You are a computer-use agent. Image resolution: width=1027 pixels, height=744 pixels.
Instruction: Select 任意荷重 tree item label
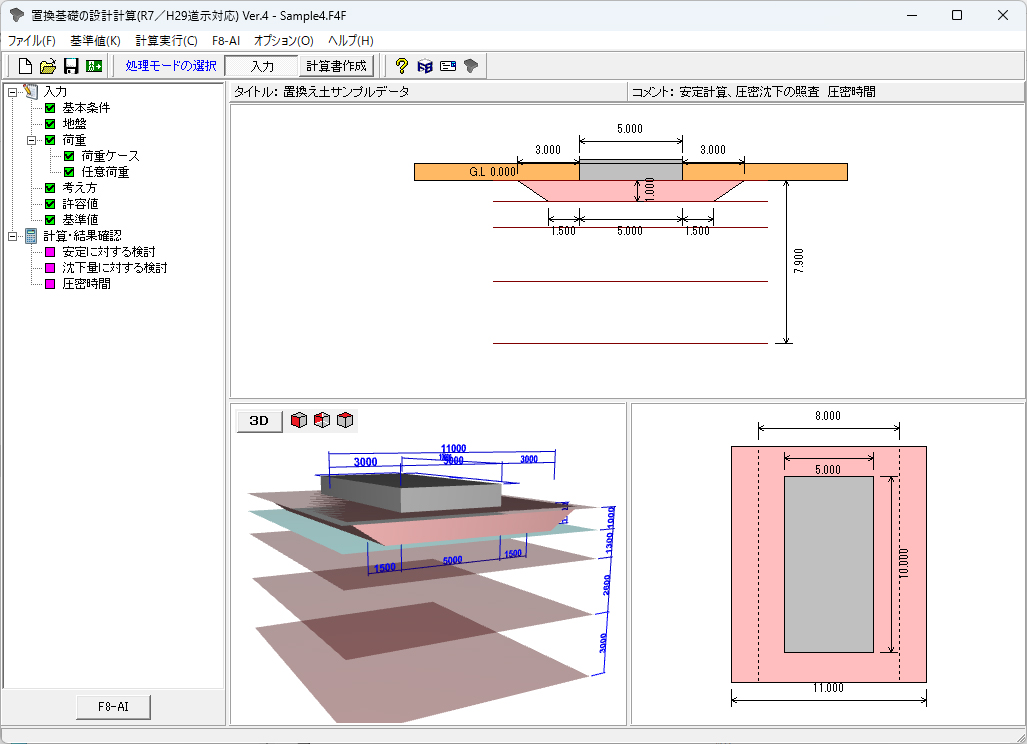click(x=105, y=172)
